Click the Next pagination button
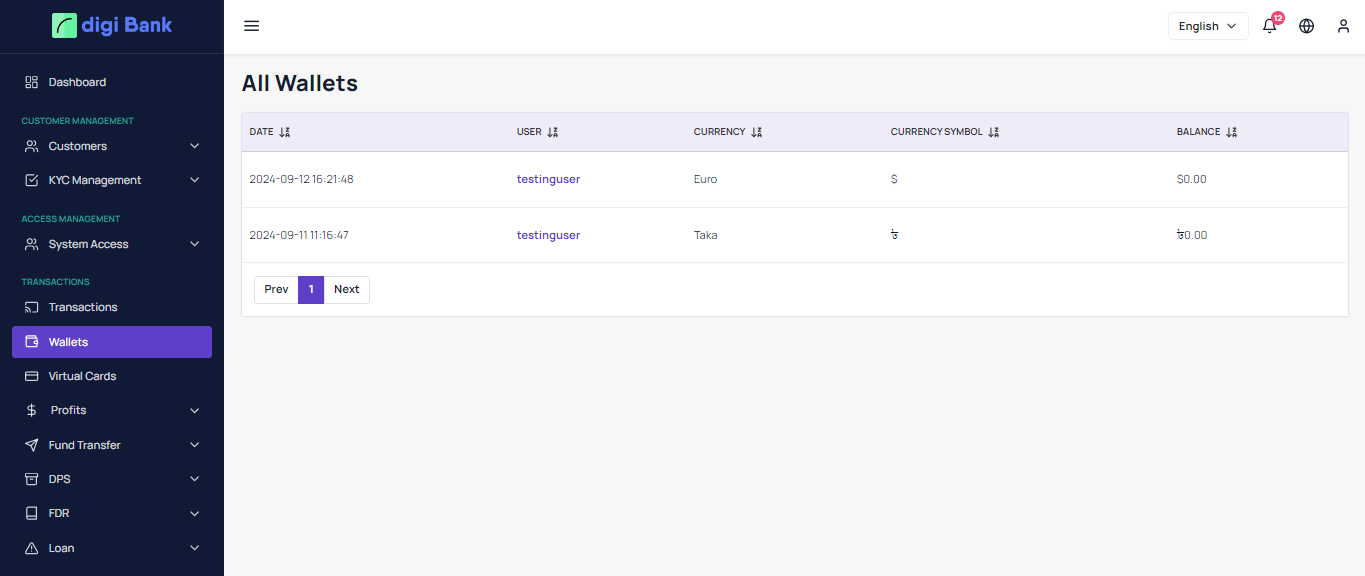 [x=346, y=289]
